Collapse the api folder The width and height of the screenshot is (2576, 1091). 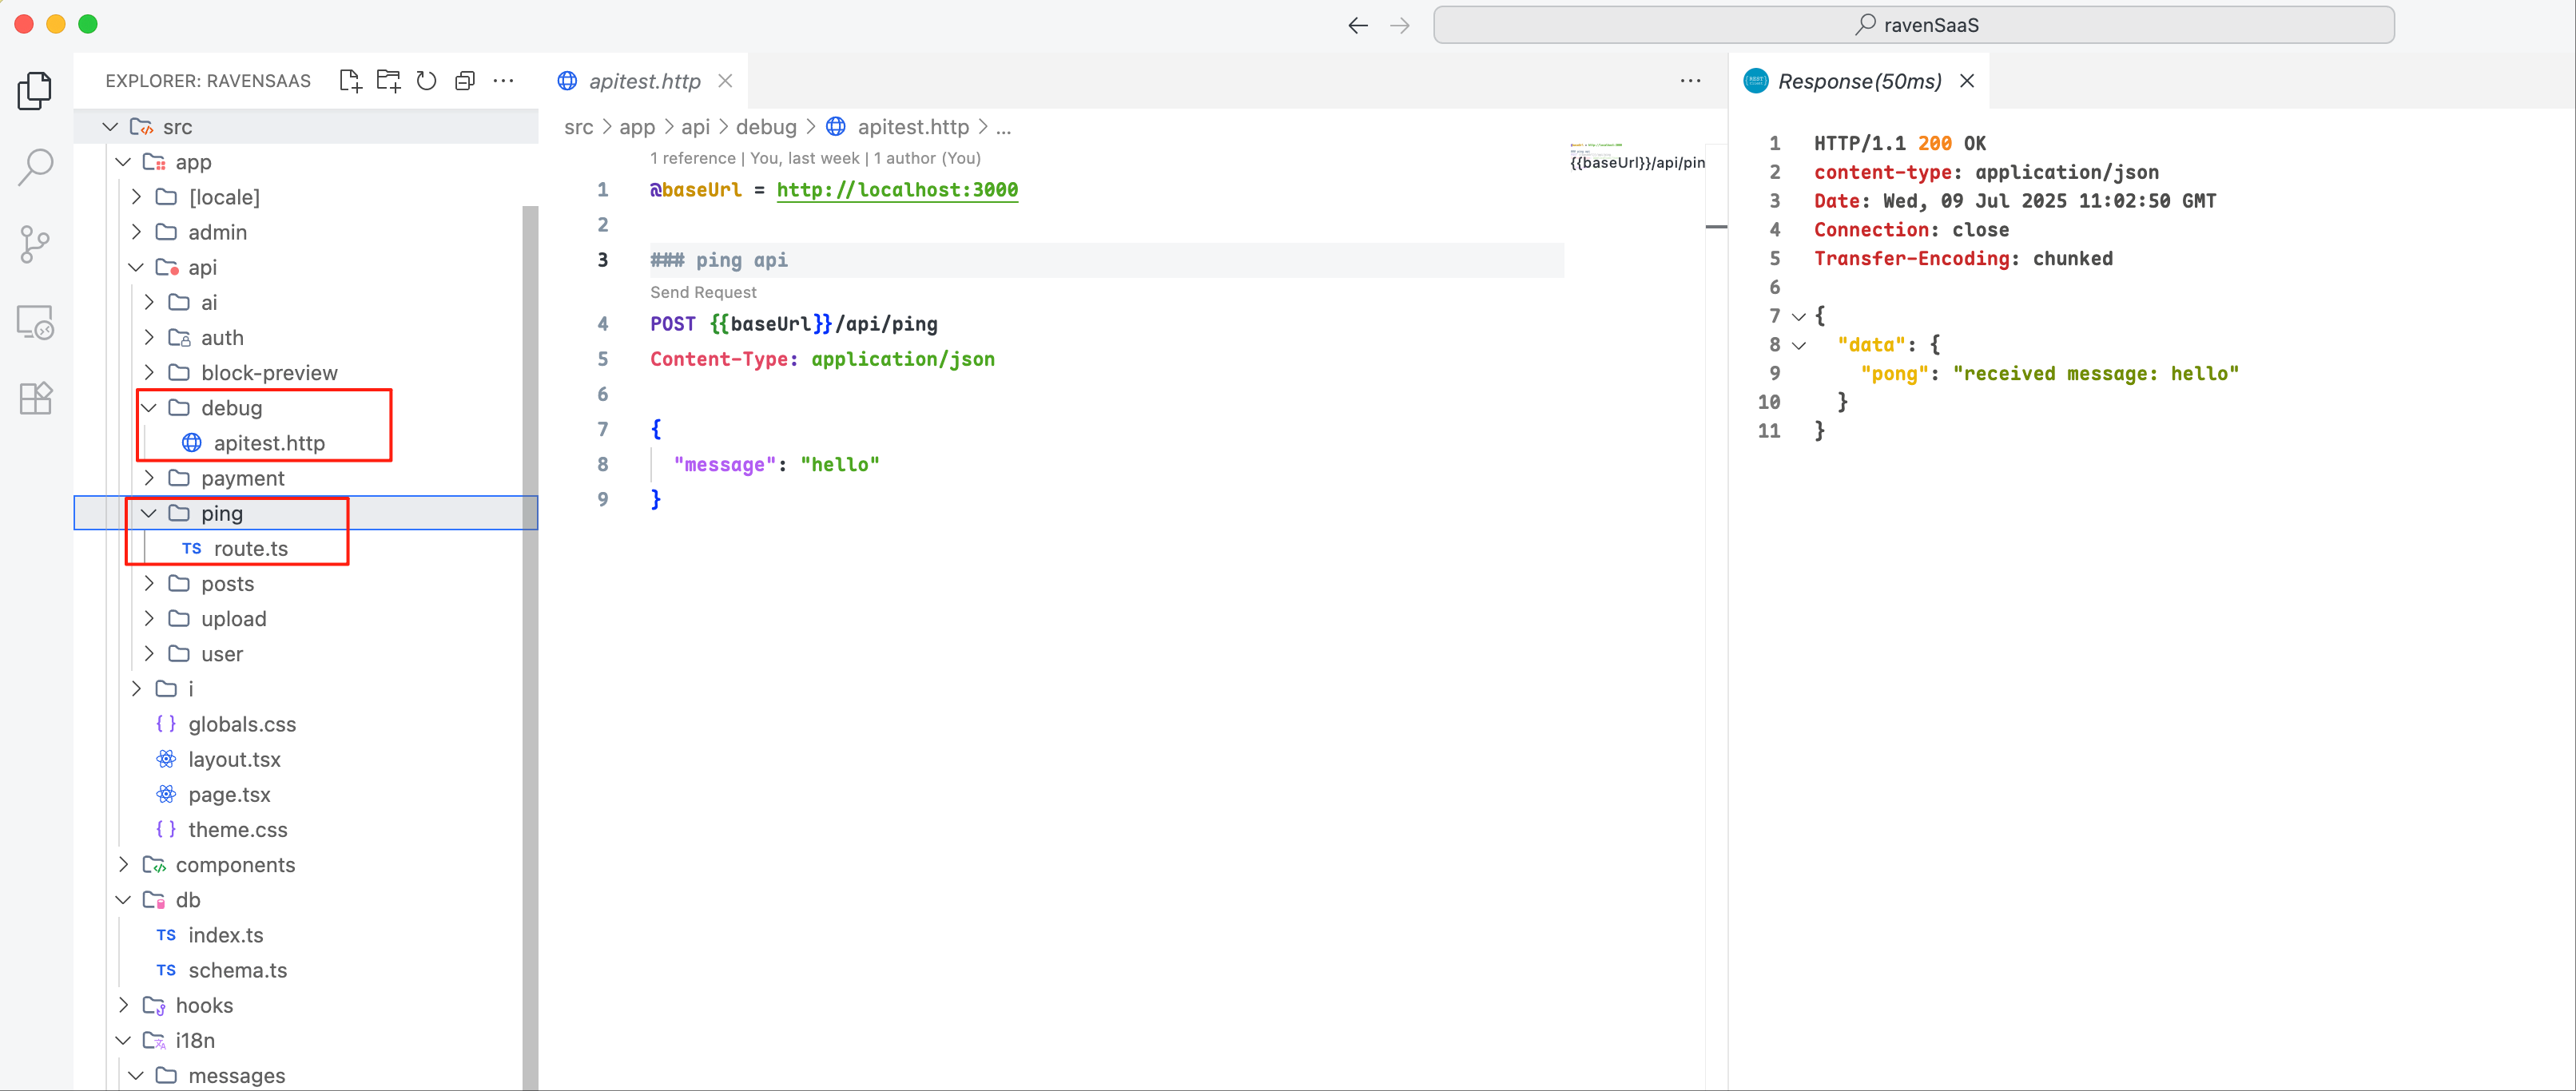[x=137, y=267]
